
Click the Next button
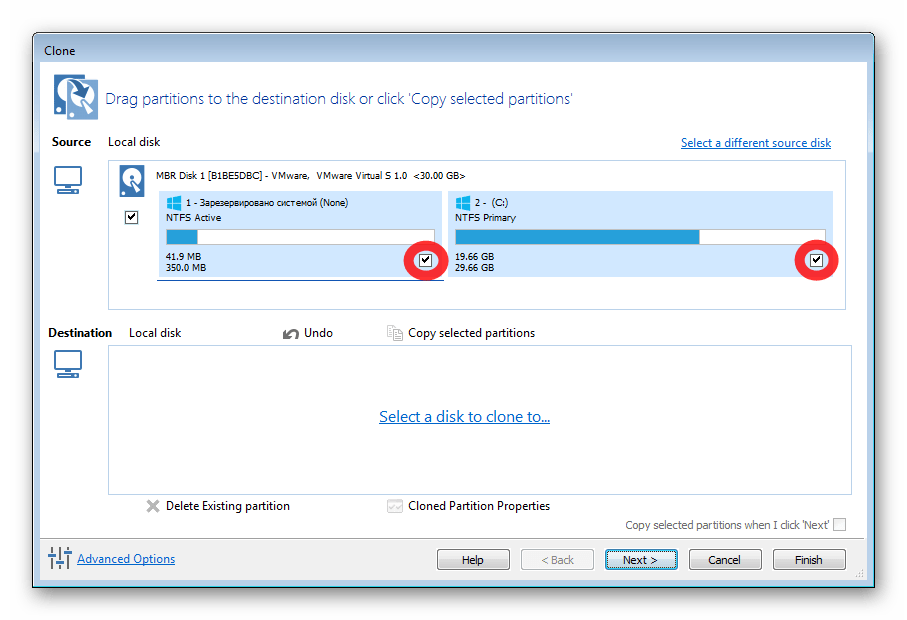pos(641,559)
